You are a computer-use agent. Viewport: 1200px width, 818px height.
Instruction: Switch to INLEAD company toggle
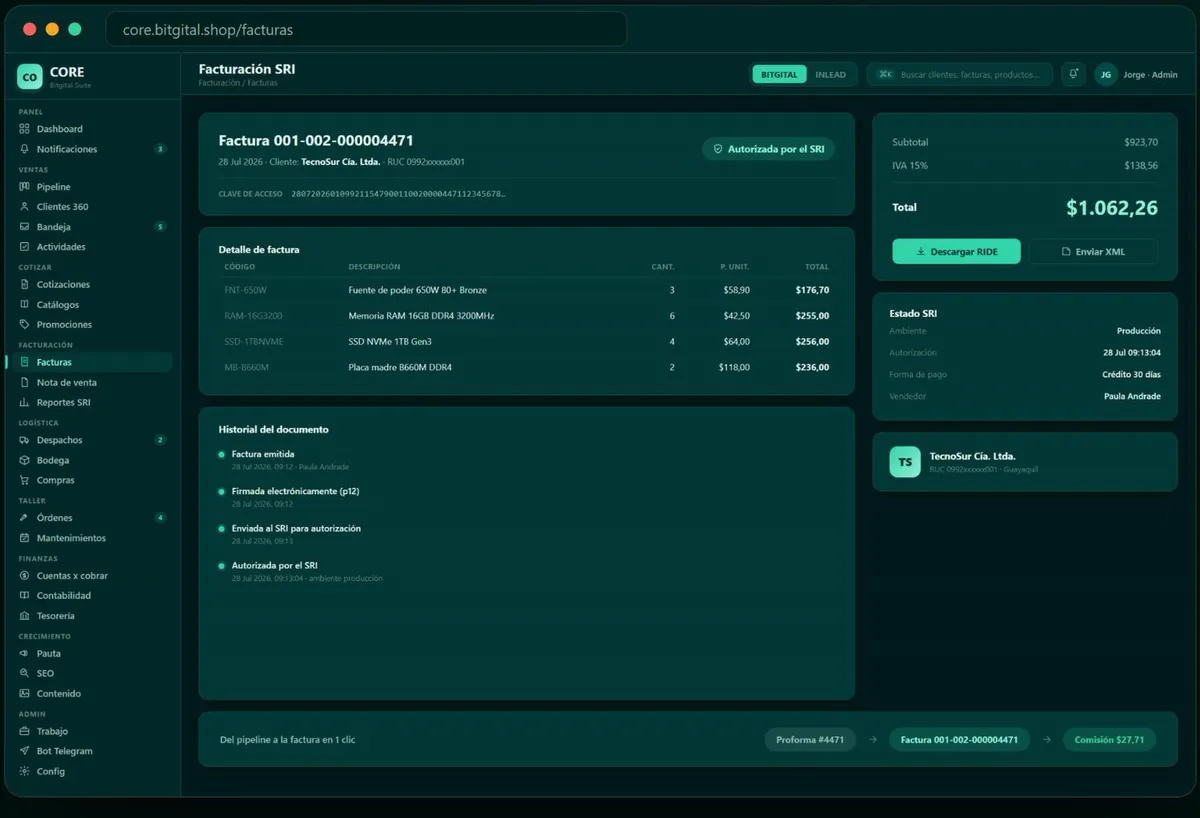pyautogui.click(x=830, y=74)
